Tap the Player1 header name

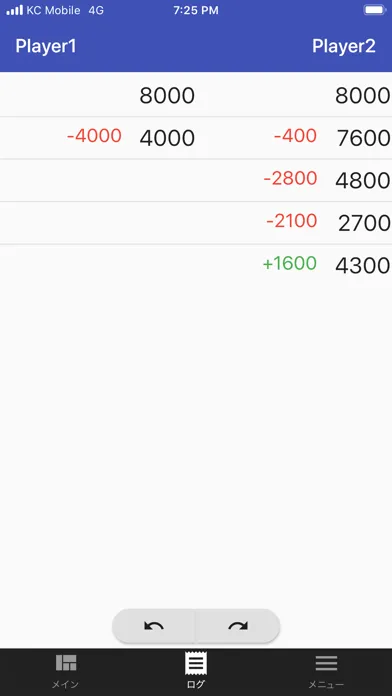[x=46, y=46]
